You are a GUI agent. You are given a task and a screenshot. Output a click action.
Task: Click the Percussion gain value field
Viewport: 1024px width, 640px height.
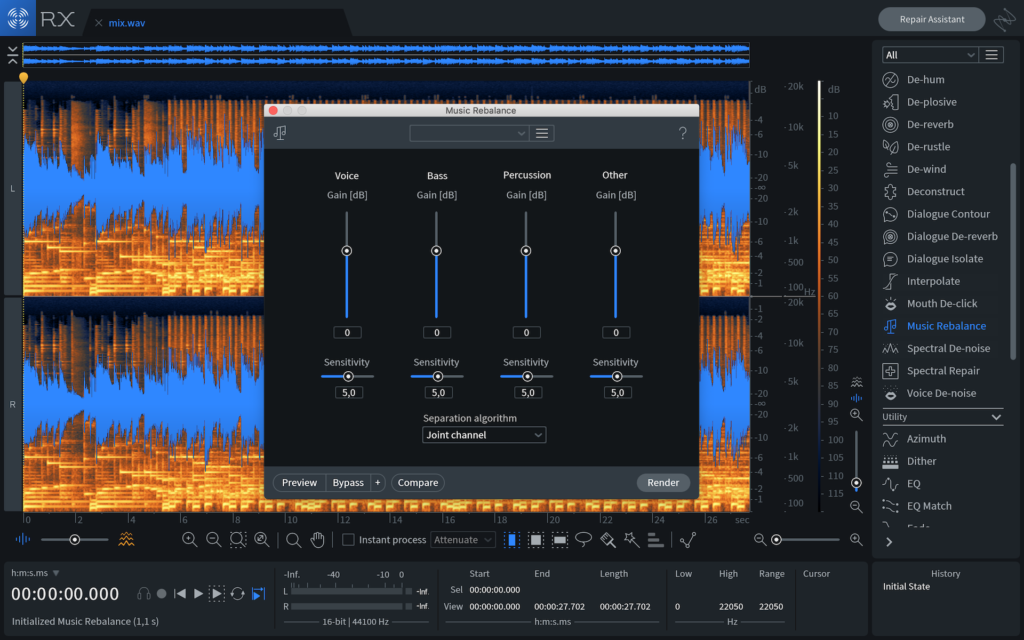[x=526, y=332]
